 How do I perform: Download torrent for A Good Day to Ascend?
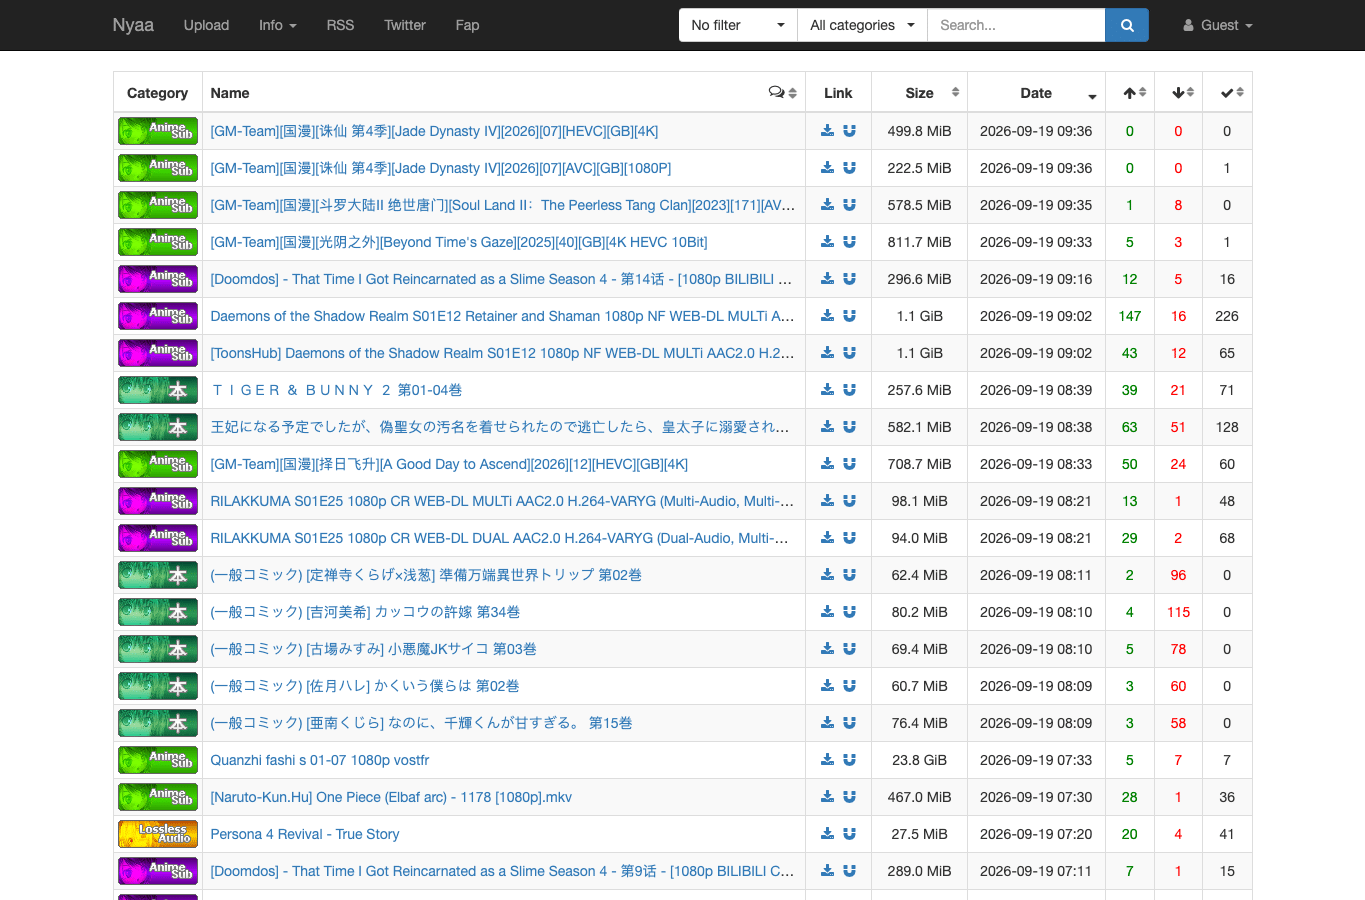pos(827,463)
